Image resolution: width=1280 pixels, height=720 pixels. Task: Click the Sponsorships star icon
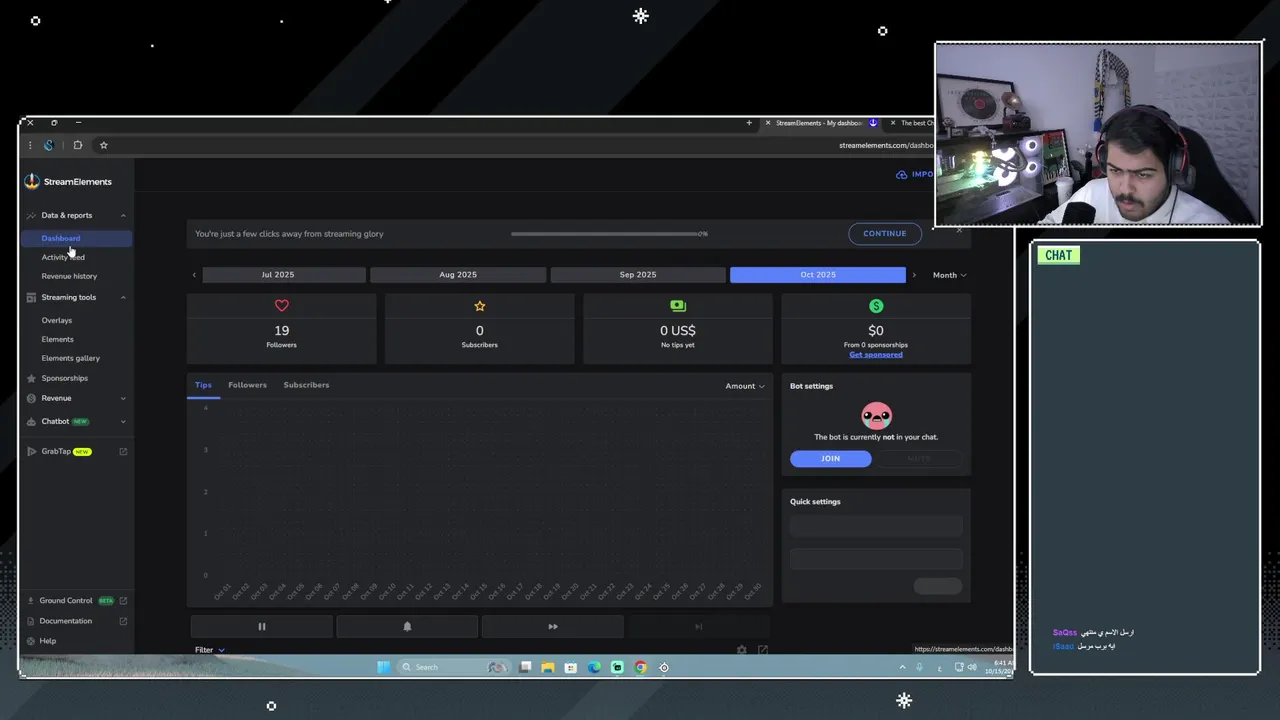point(32,378)
